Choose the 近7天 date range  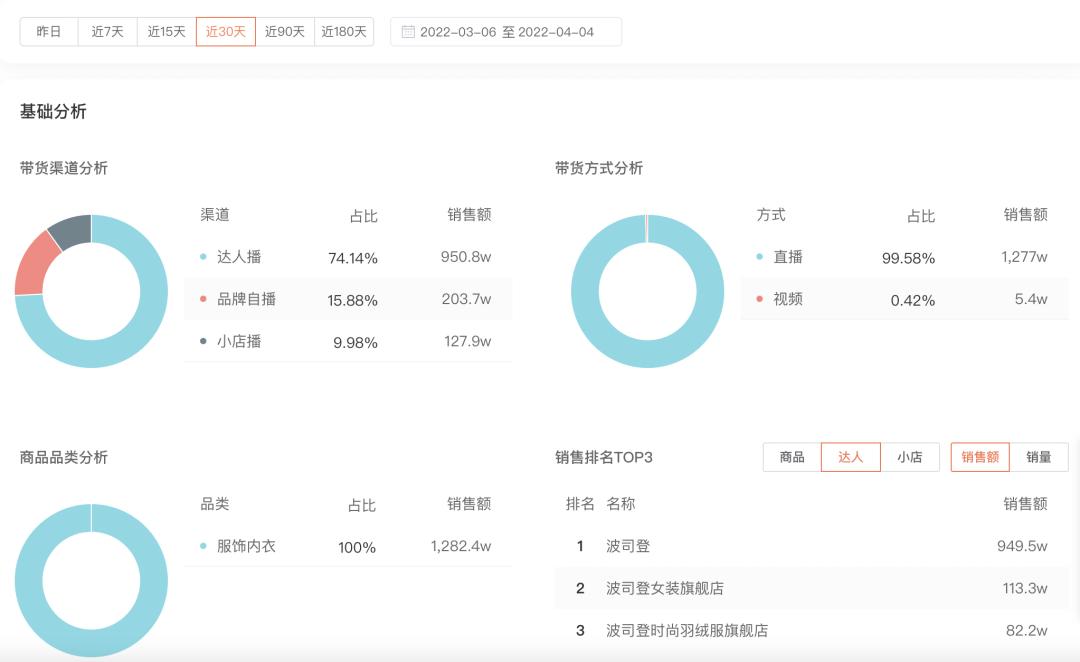[107, 31]
